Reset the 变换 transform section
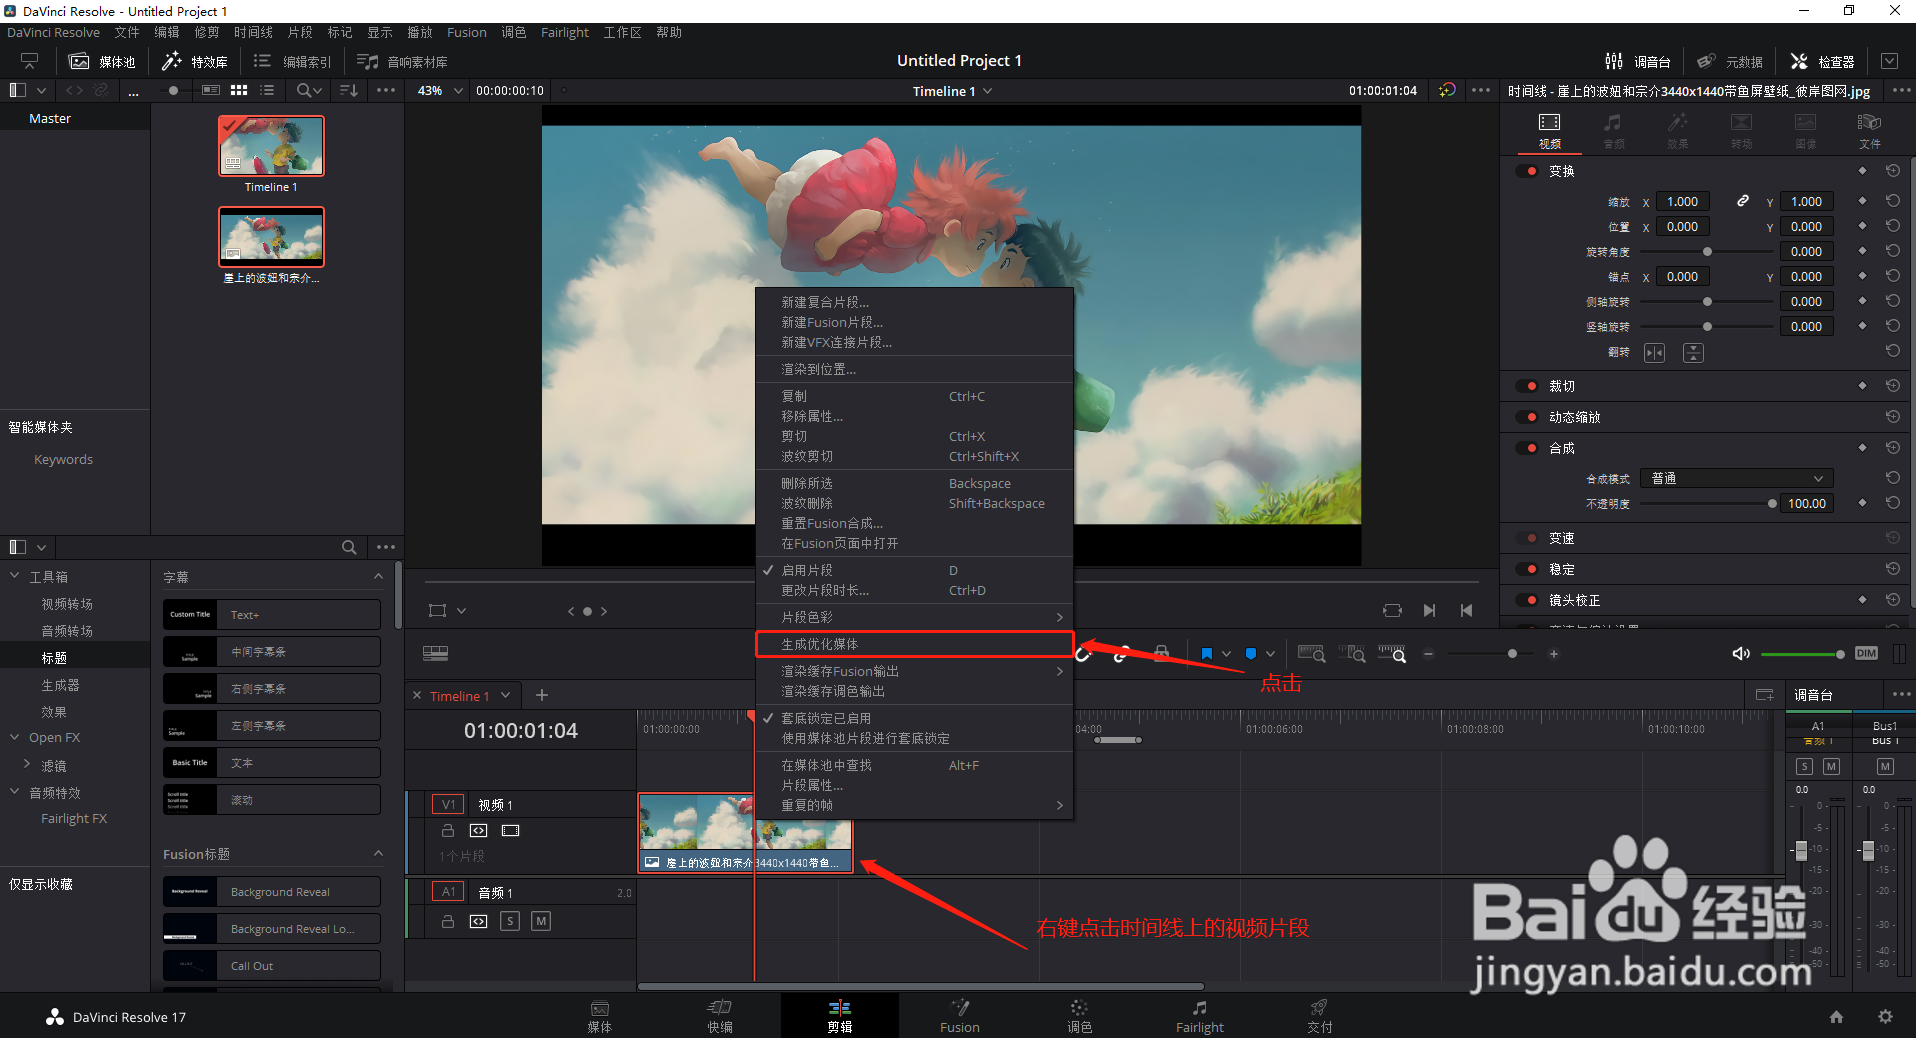This screenshot has width=1916, height=1038. point(1893,171)
